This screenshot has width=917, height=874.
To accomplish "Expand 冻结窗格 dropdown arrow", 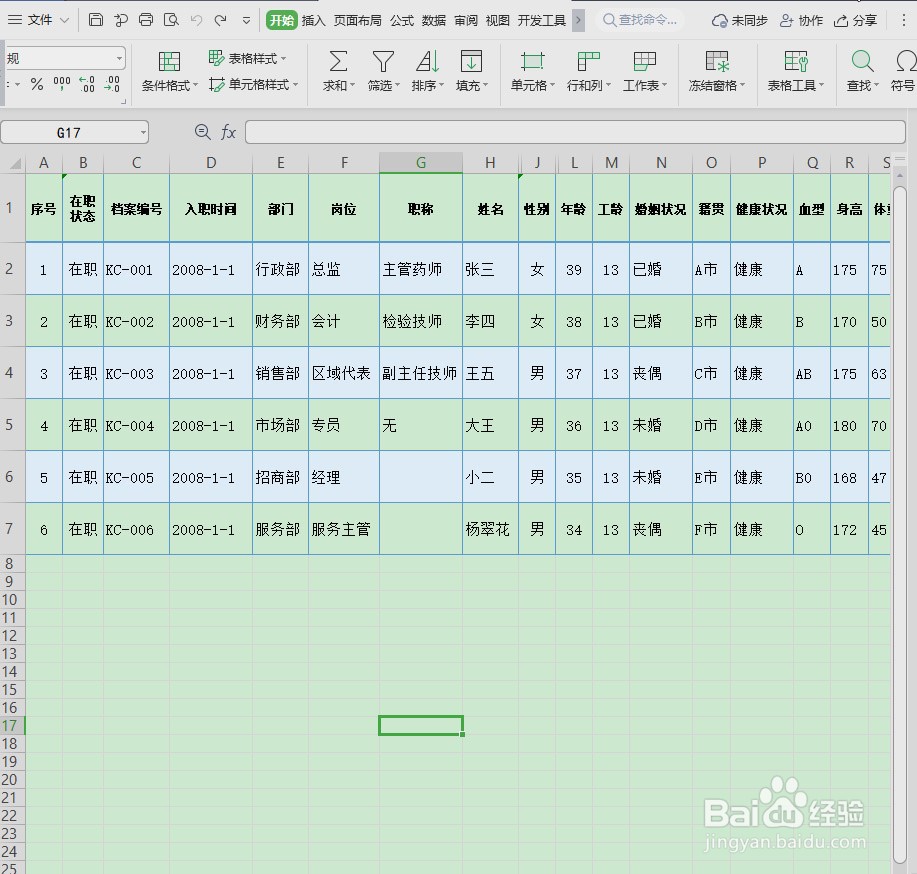I will pos(742,85).
